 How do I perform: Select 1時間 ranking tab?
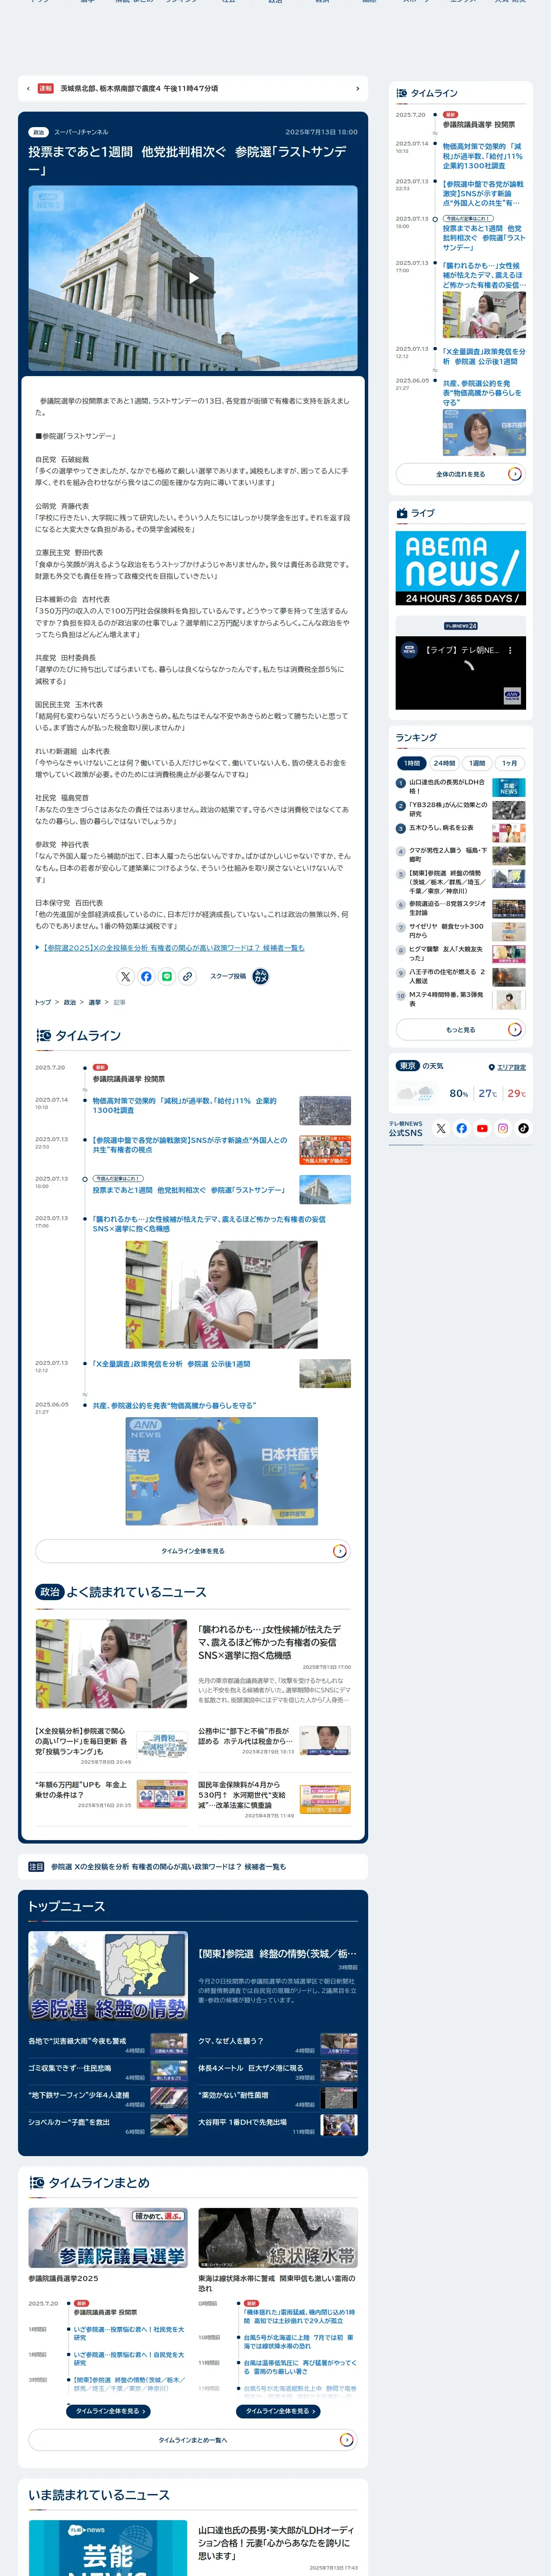(412, 763)
